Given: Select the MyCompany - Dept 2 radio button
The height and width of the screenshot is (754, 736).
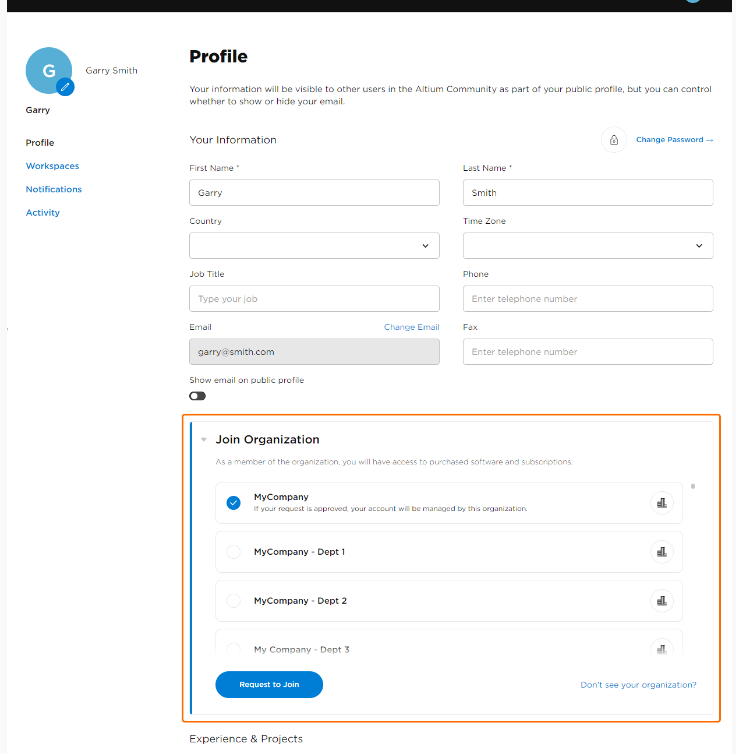Looking at the screenshot, I should pyautogui.click(x=233, y=601).
